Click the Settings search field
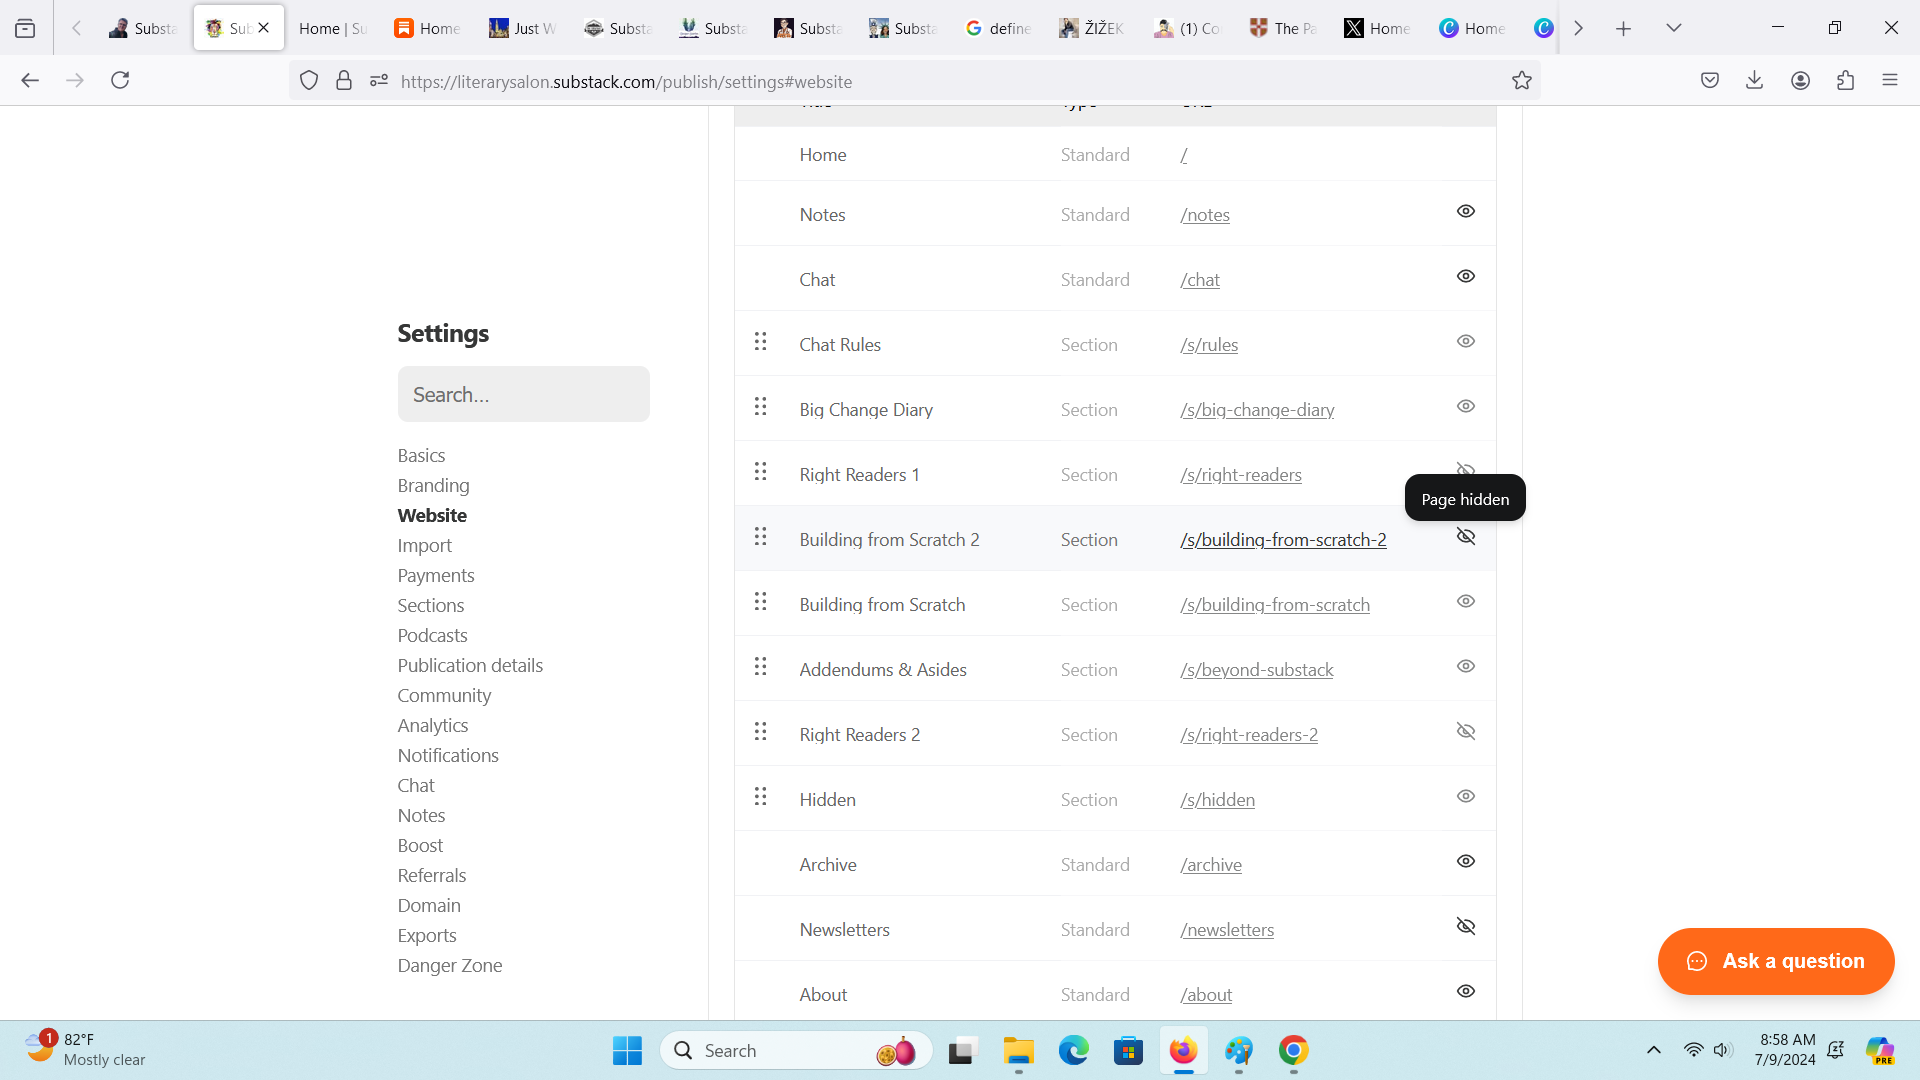The width and height of the screenshot is (1920, 1080). click(523, 395)
